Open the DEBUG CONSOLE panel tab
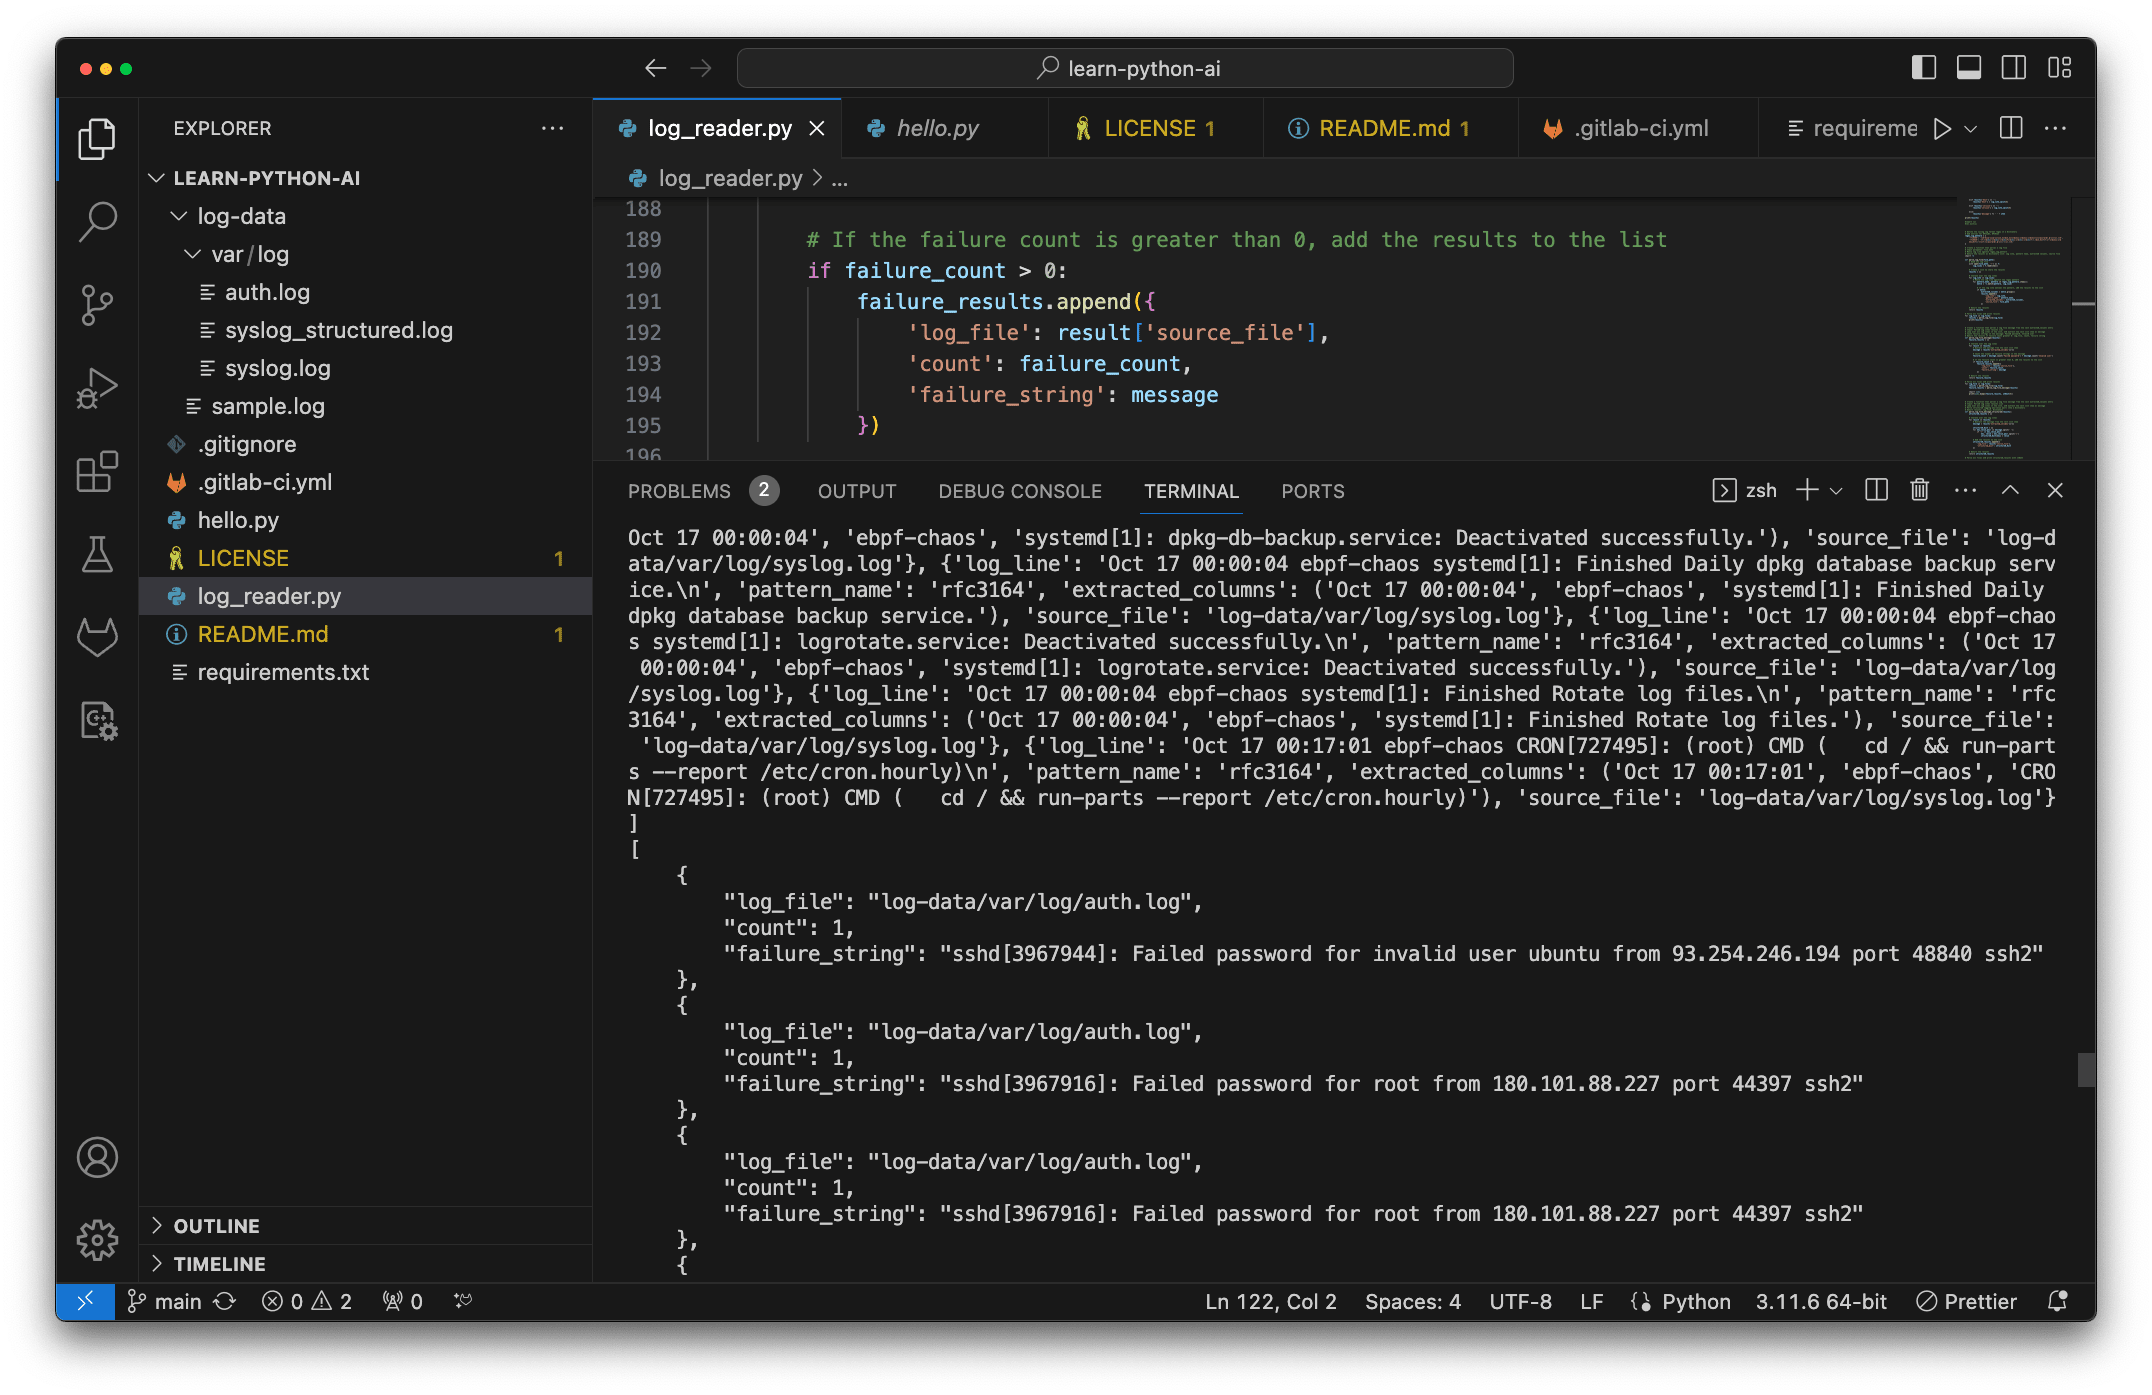 pyautogui.click(x=1019, y=491)
